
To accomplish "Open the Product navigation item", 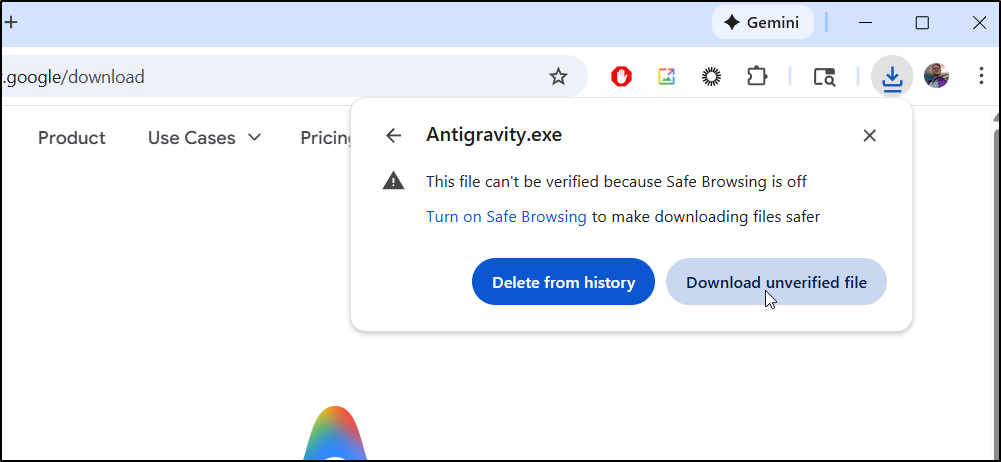I will coord(72,138).
